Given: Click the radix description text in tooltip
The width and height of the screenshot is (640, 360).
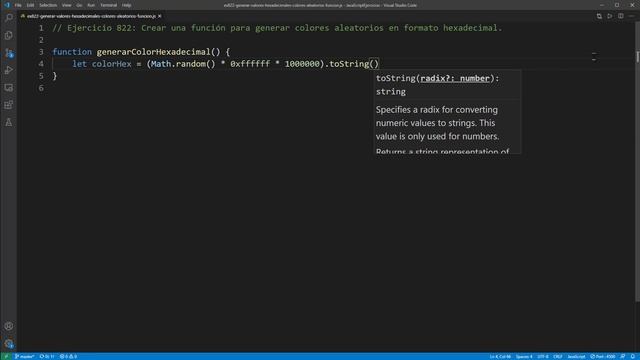Looking at the screenshot, I should coord(438,123).
